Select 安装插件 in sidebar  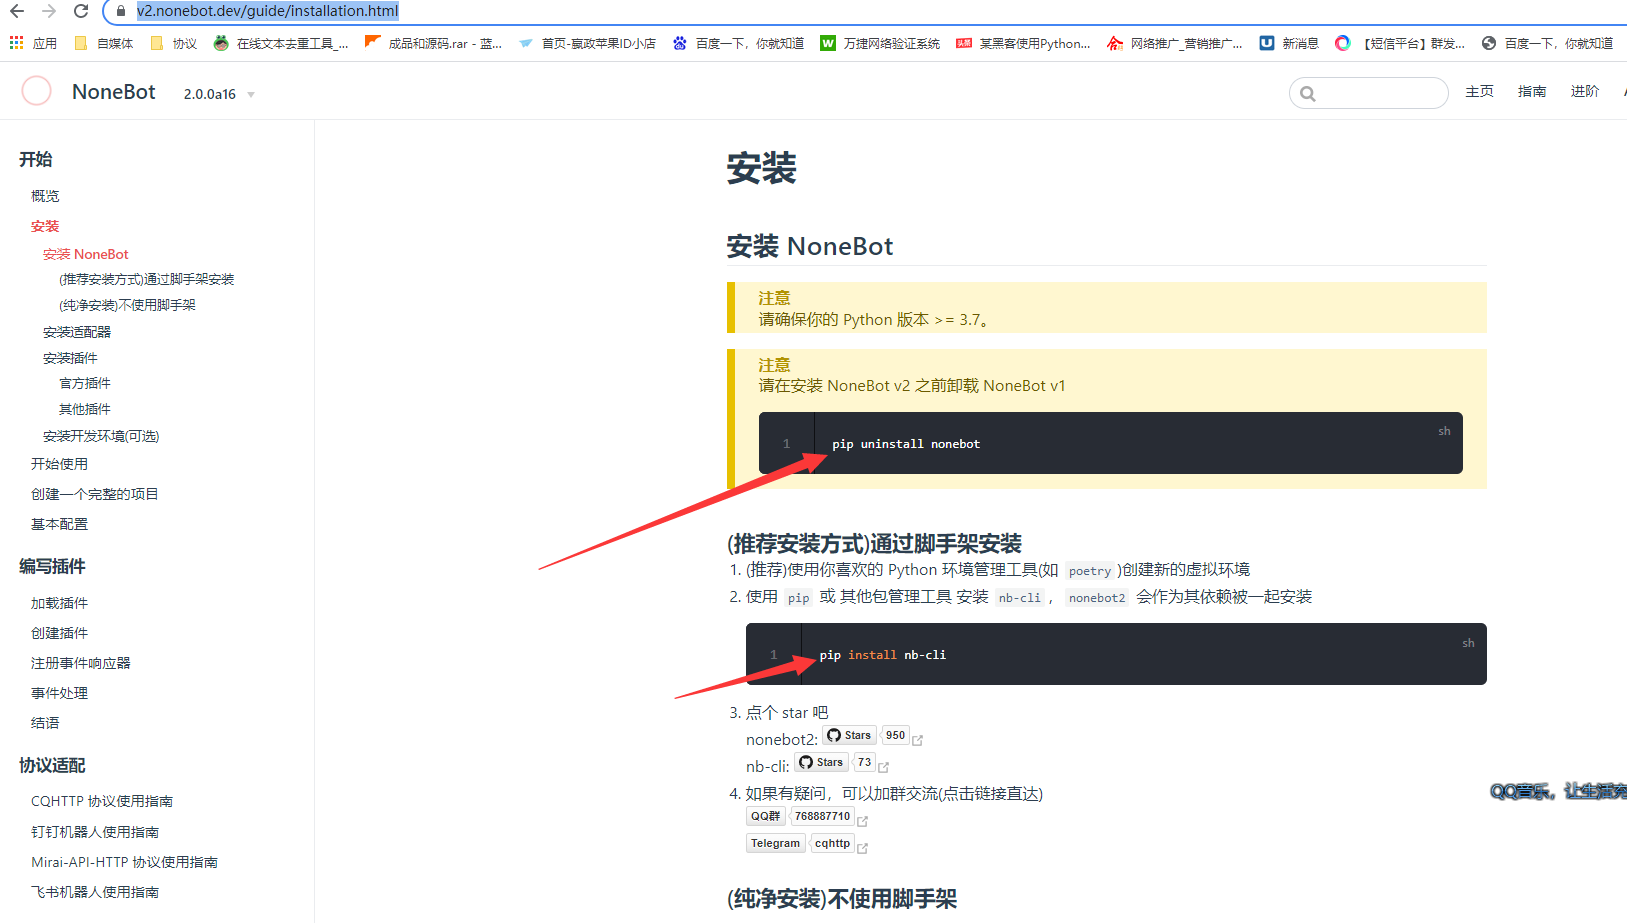click(x=70, y=358)
